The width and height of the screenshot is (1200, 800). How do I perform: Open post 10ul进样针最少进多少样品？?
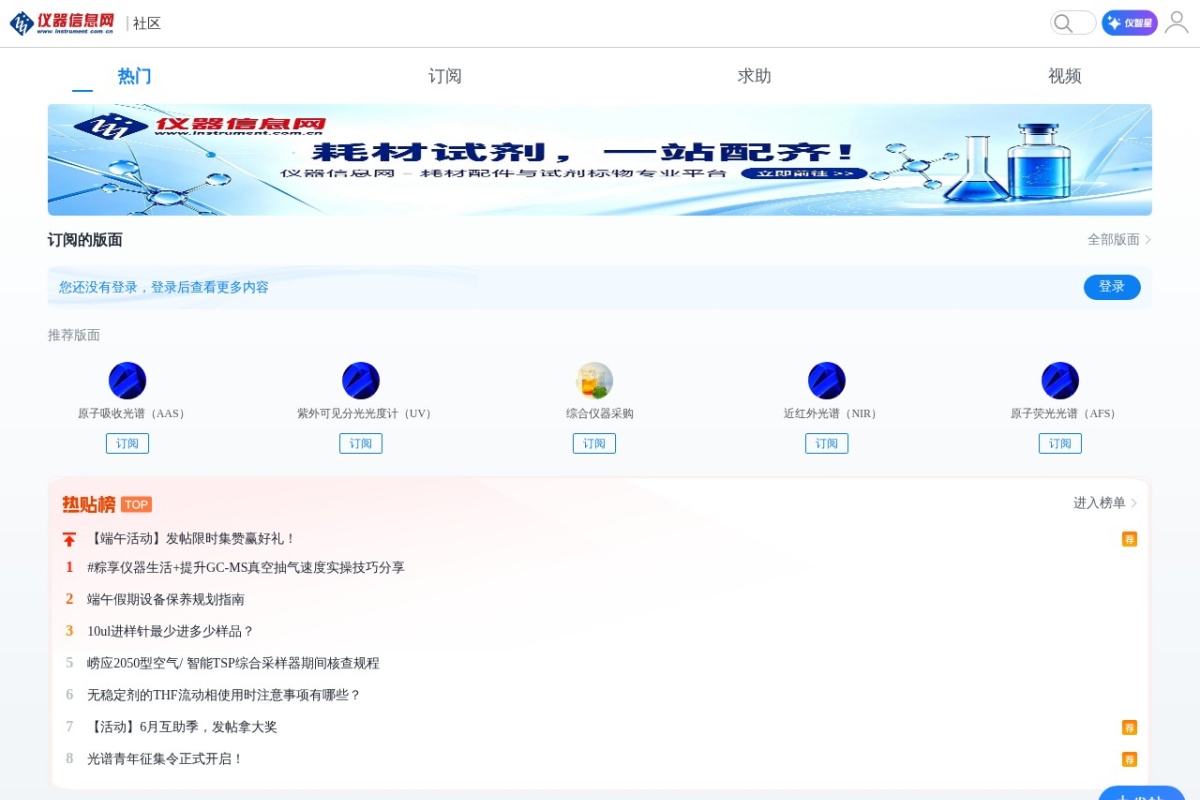(171, 631)
